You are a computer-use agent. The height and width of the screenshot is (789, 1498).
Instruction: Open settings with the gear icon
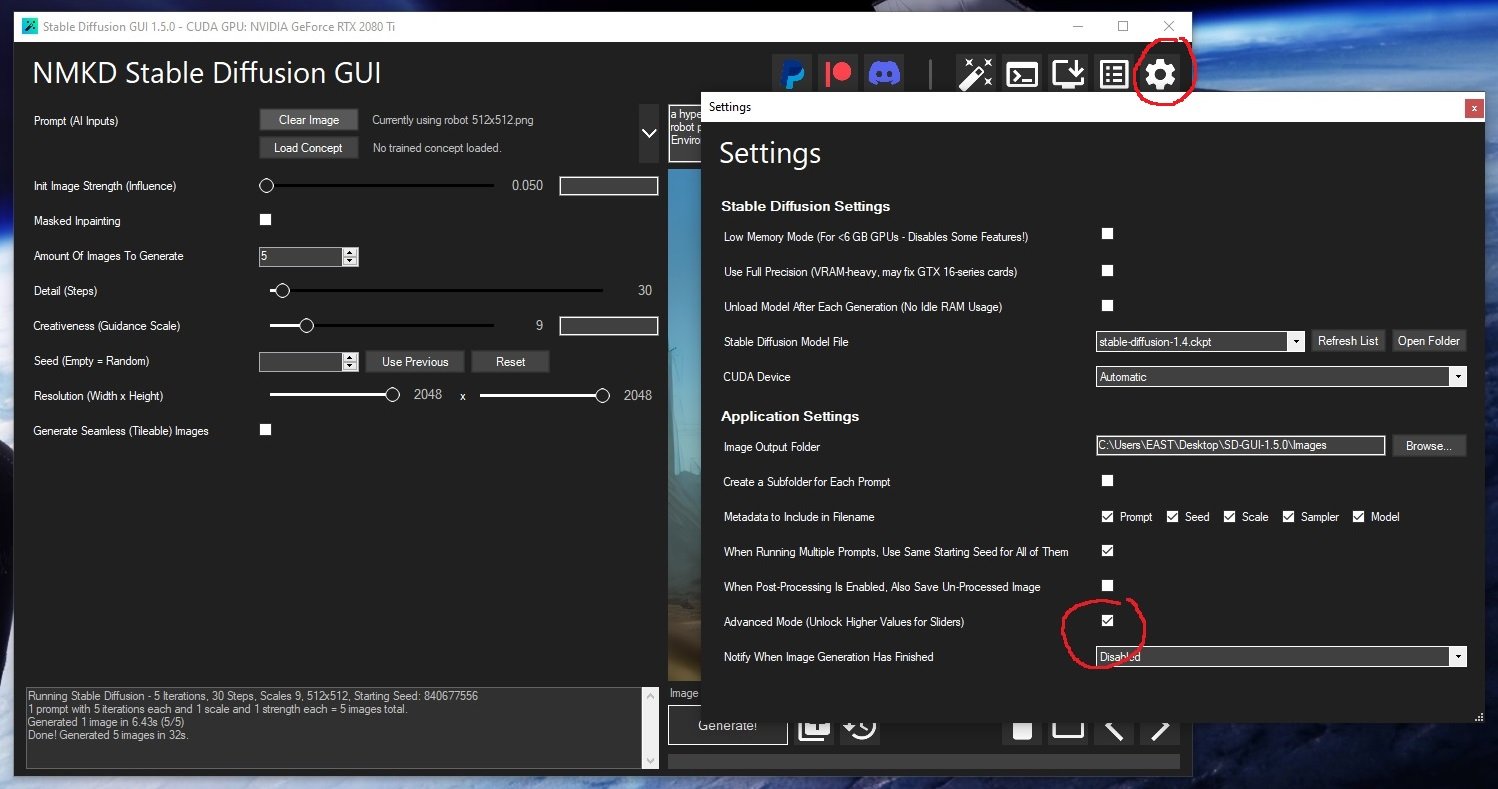(1160, 74)
